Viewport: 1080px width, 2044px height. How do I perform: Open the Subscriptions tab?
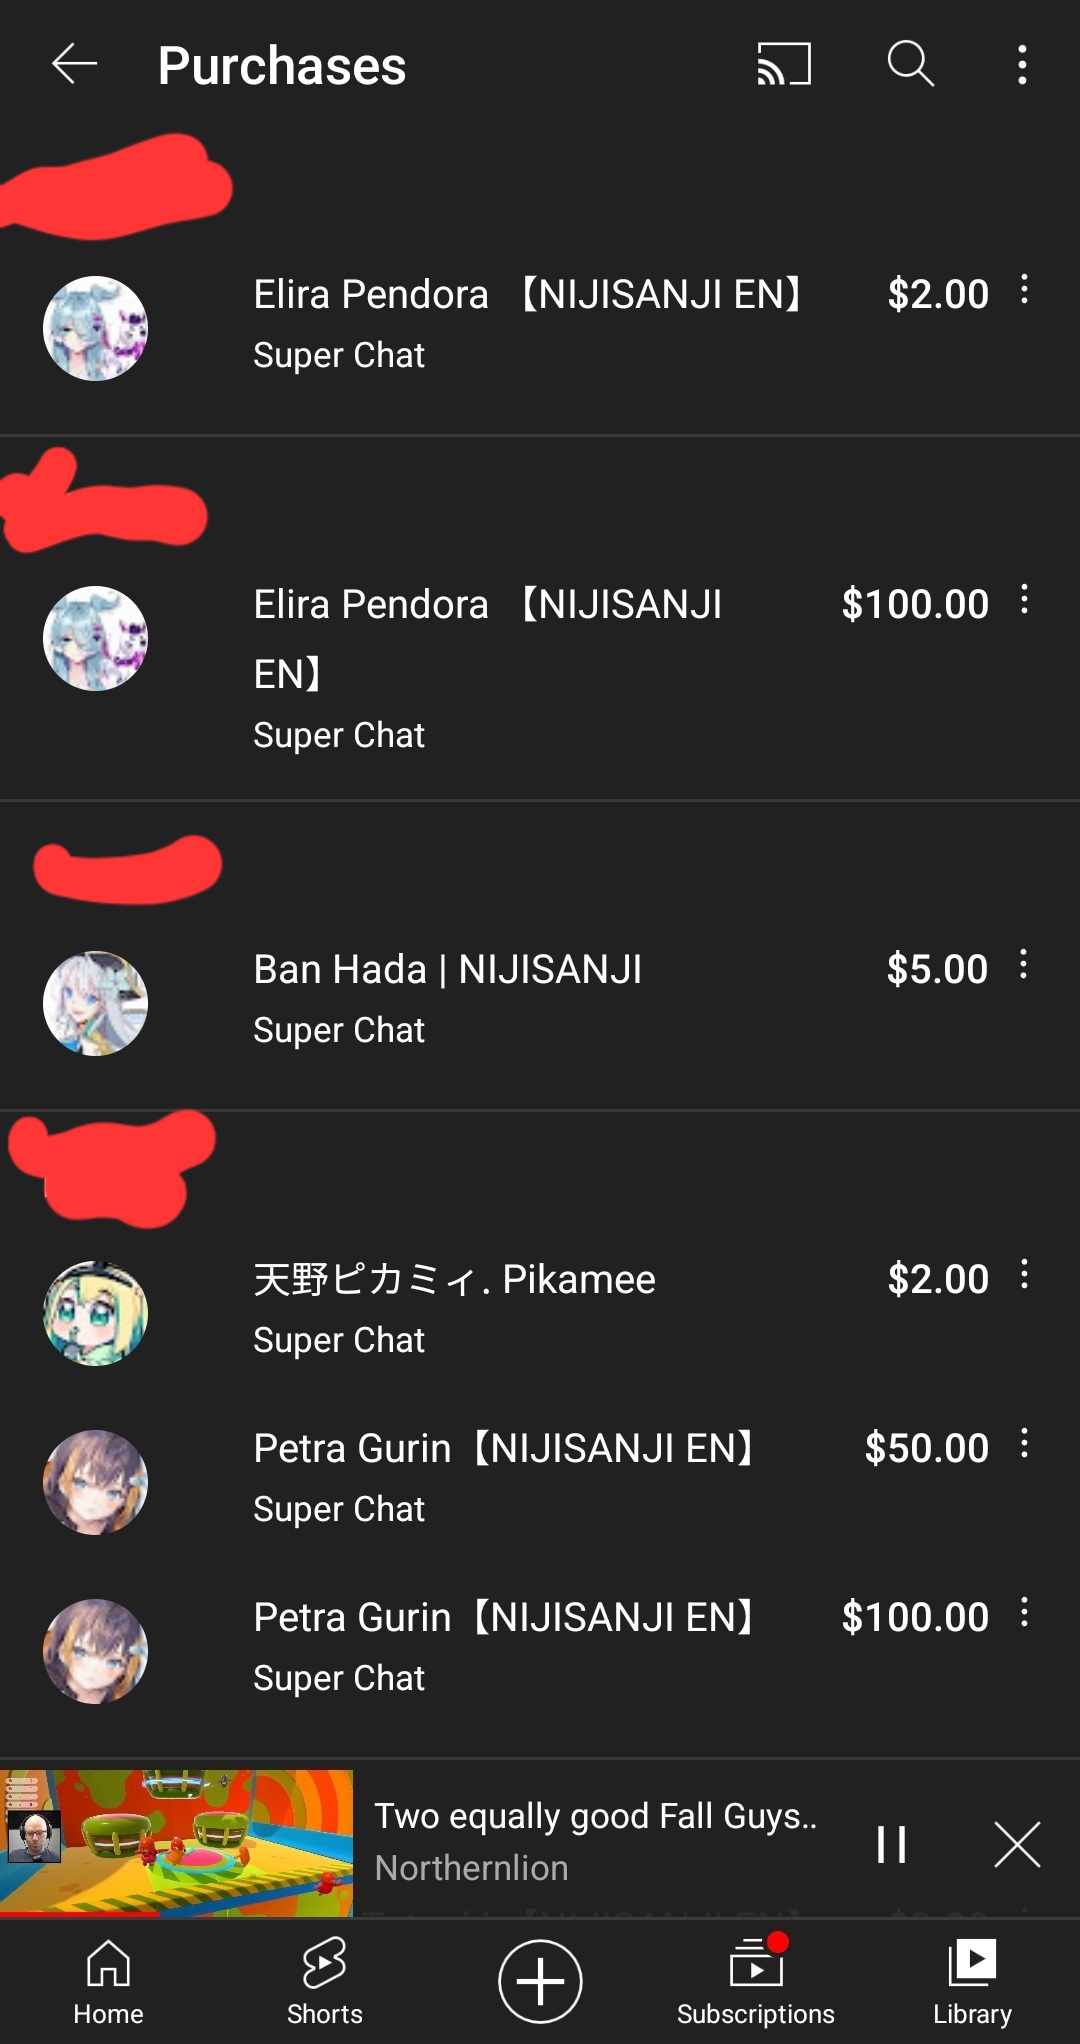pos(756,1982)
